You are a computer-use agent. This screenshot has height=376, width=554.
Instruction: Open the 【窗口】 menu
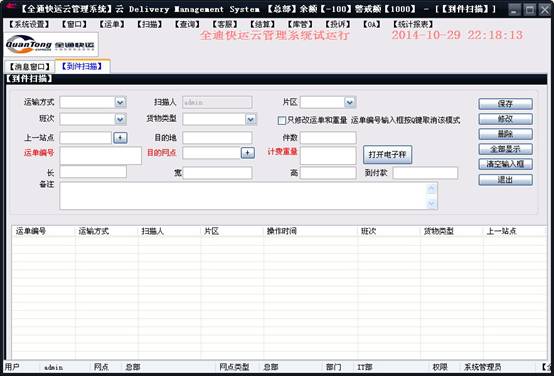tap(73, 24)
